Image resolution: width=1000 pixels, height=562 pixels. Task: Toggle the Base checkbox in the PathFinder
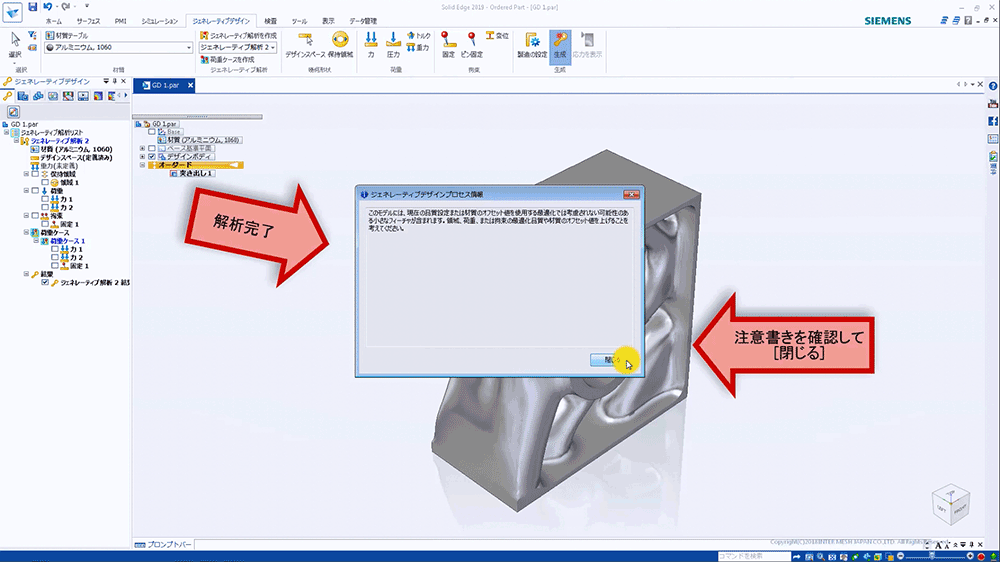[x=152, y=131]
